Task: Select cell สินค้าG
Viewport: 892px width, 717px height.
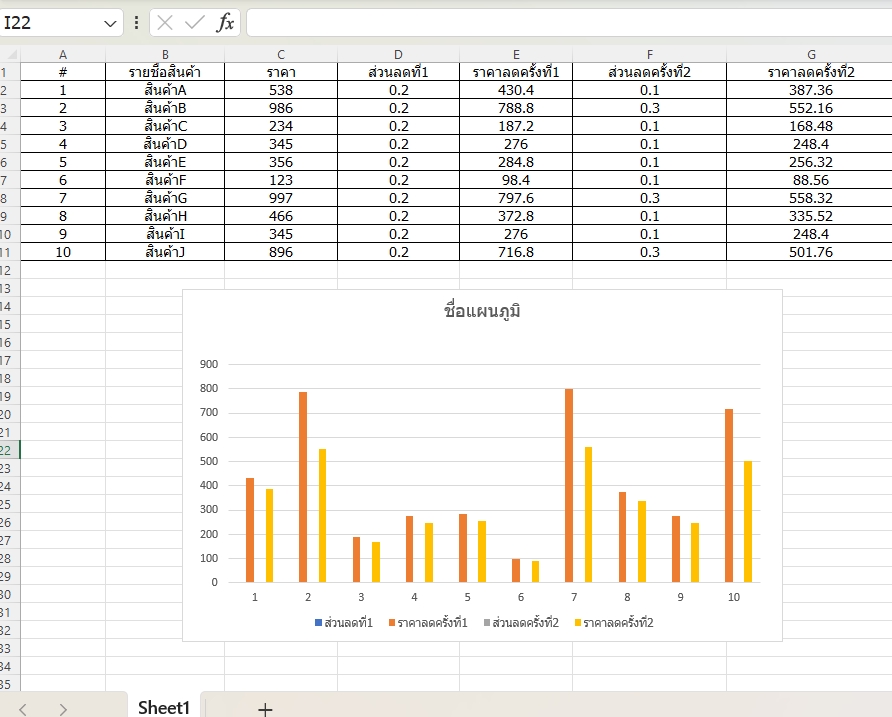Action: click(x=165, y=198)
